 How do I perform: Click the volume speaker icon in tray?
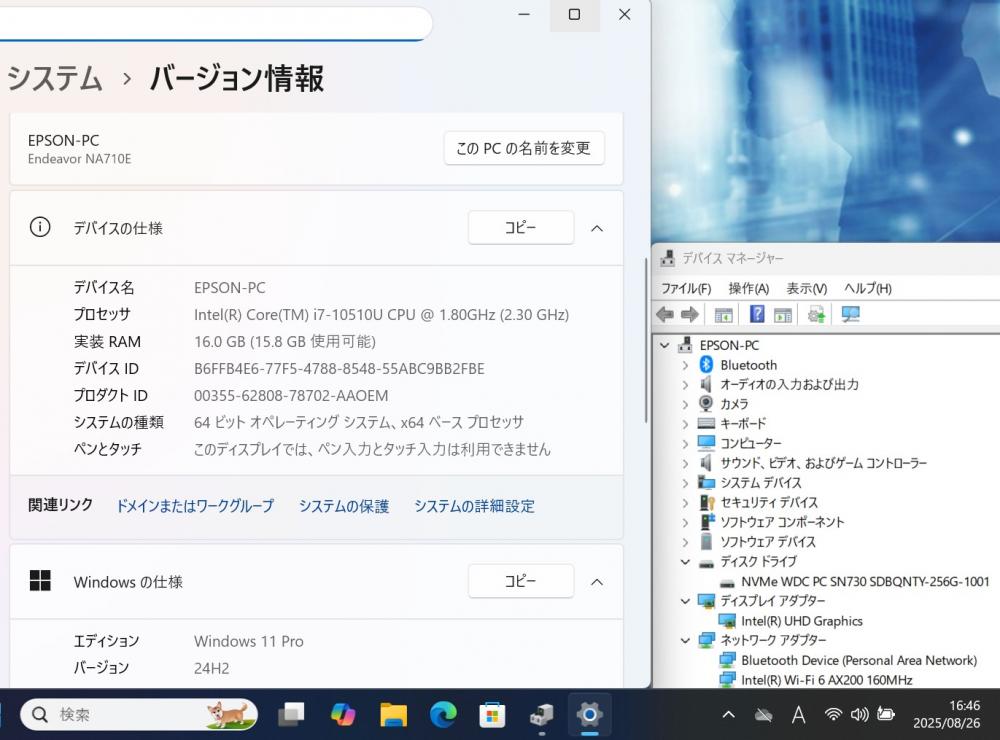click(x=859, y=714)
